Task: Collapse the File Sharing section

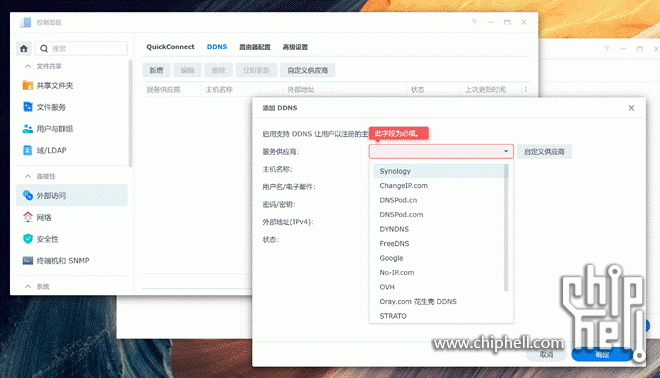Action: click(28, 66)
